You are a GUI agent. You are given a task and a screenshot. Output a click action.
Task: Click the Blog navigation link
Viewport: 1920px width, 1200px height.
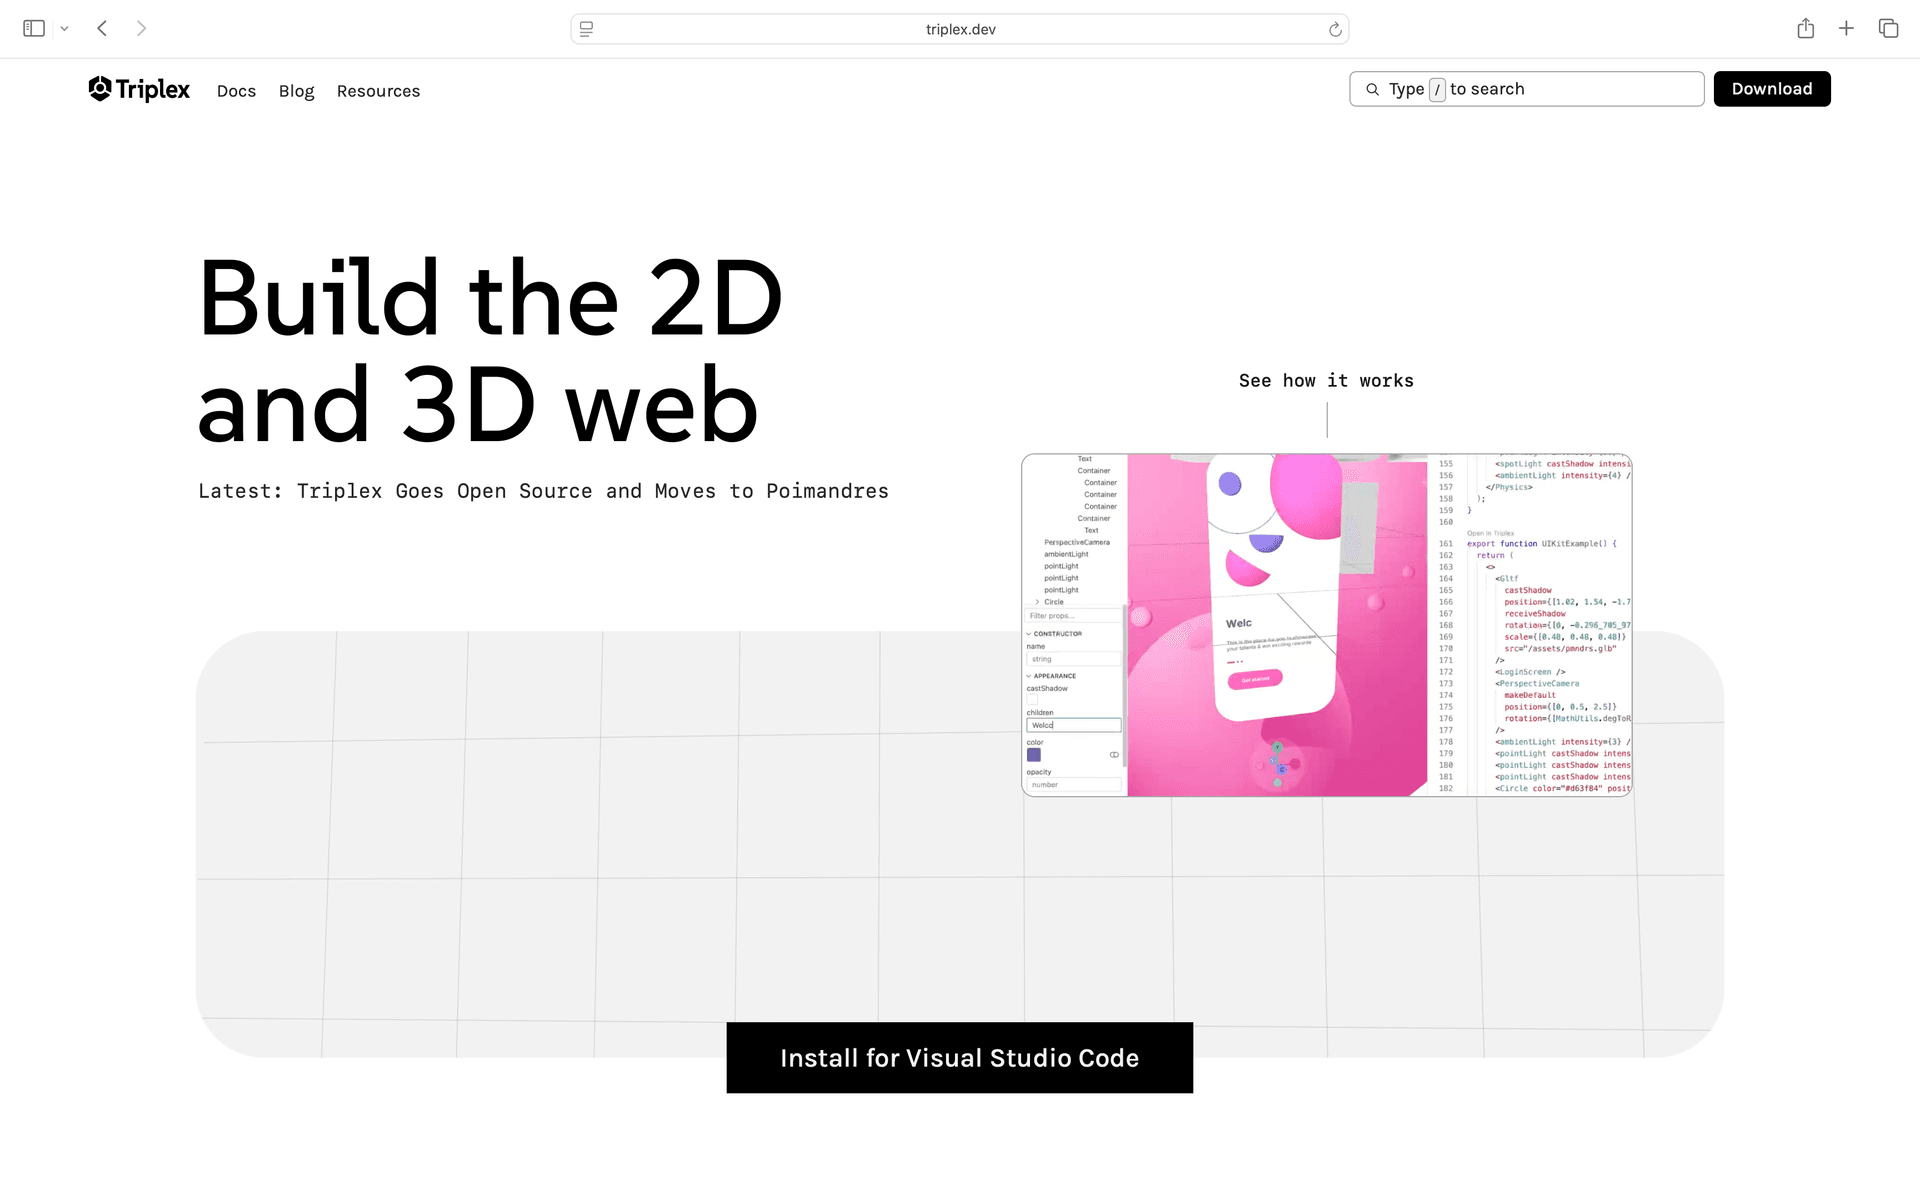coord(296,91)
